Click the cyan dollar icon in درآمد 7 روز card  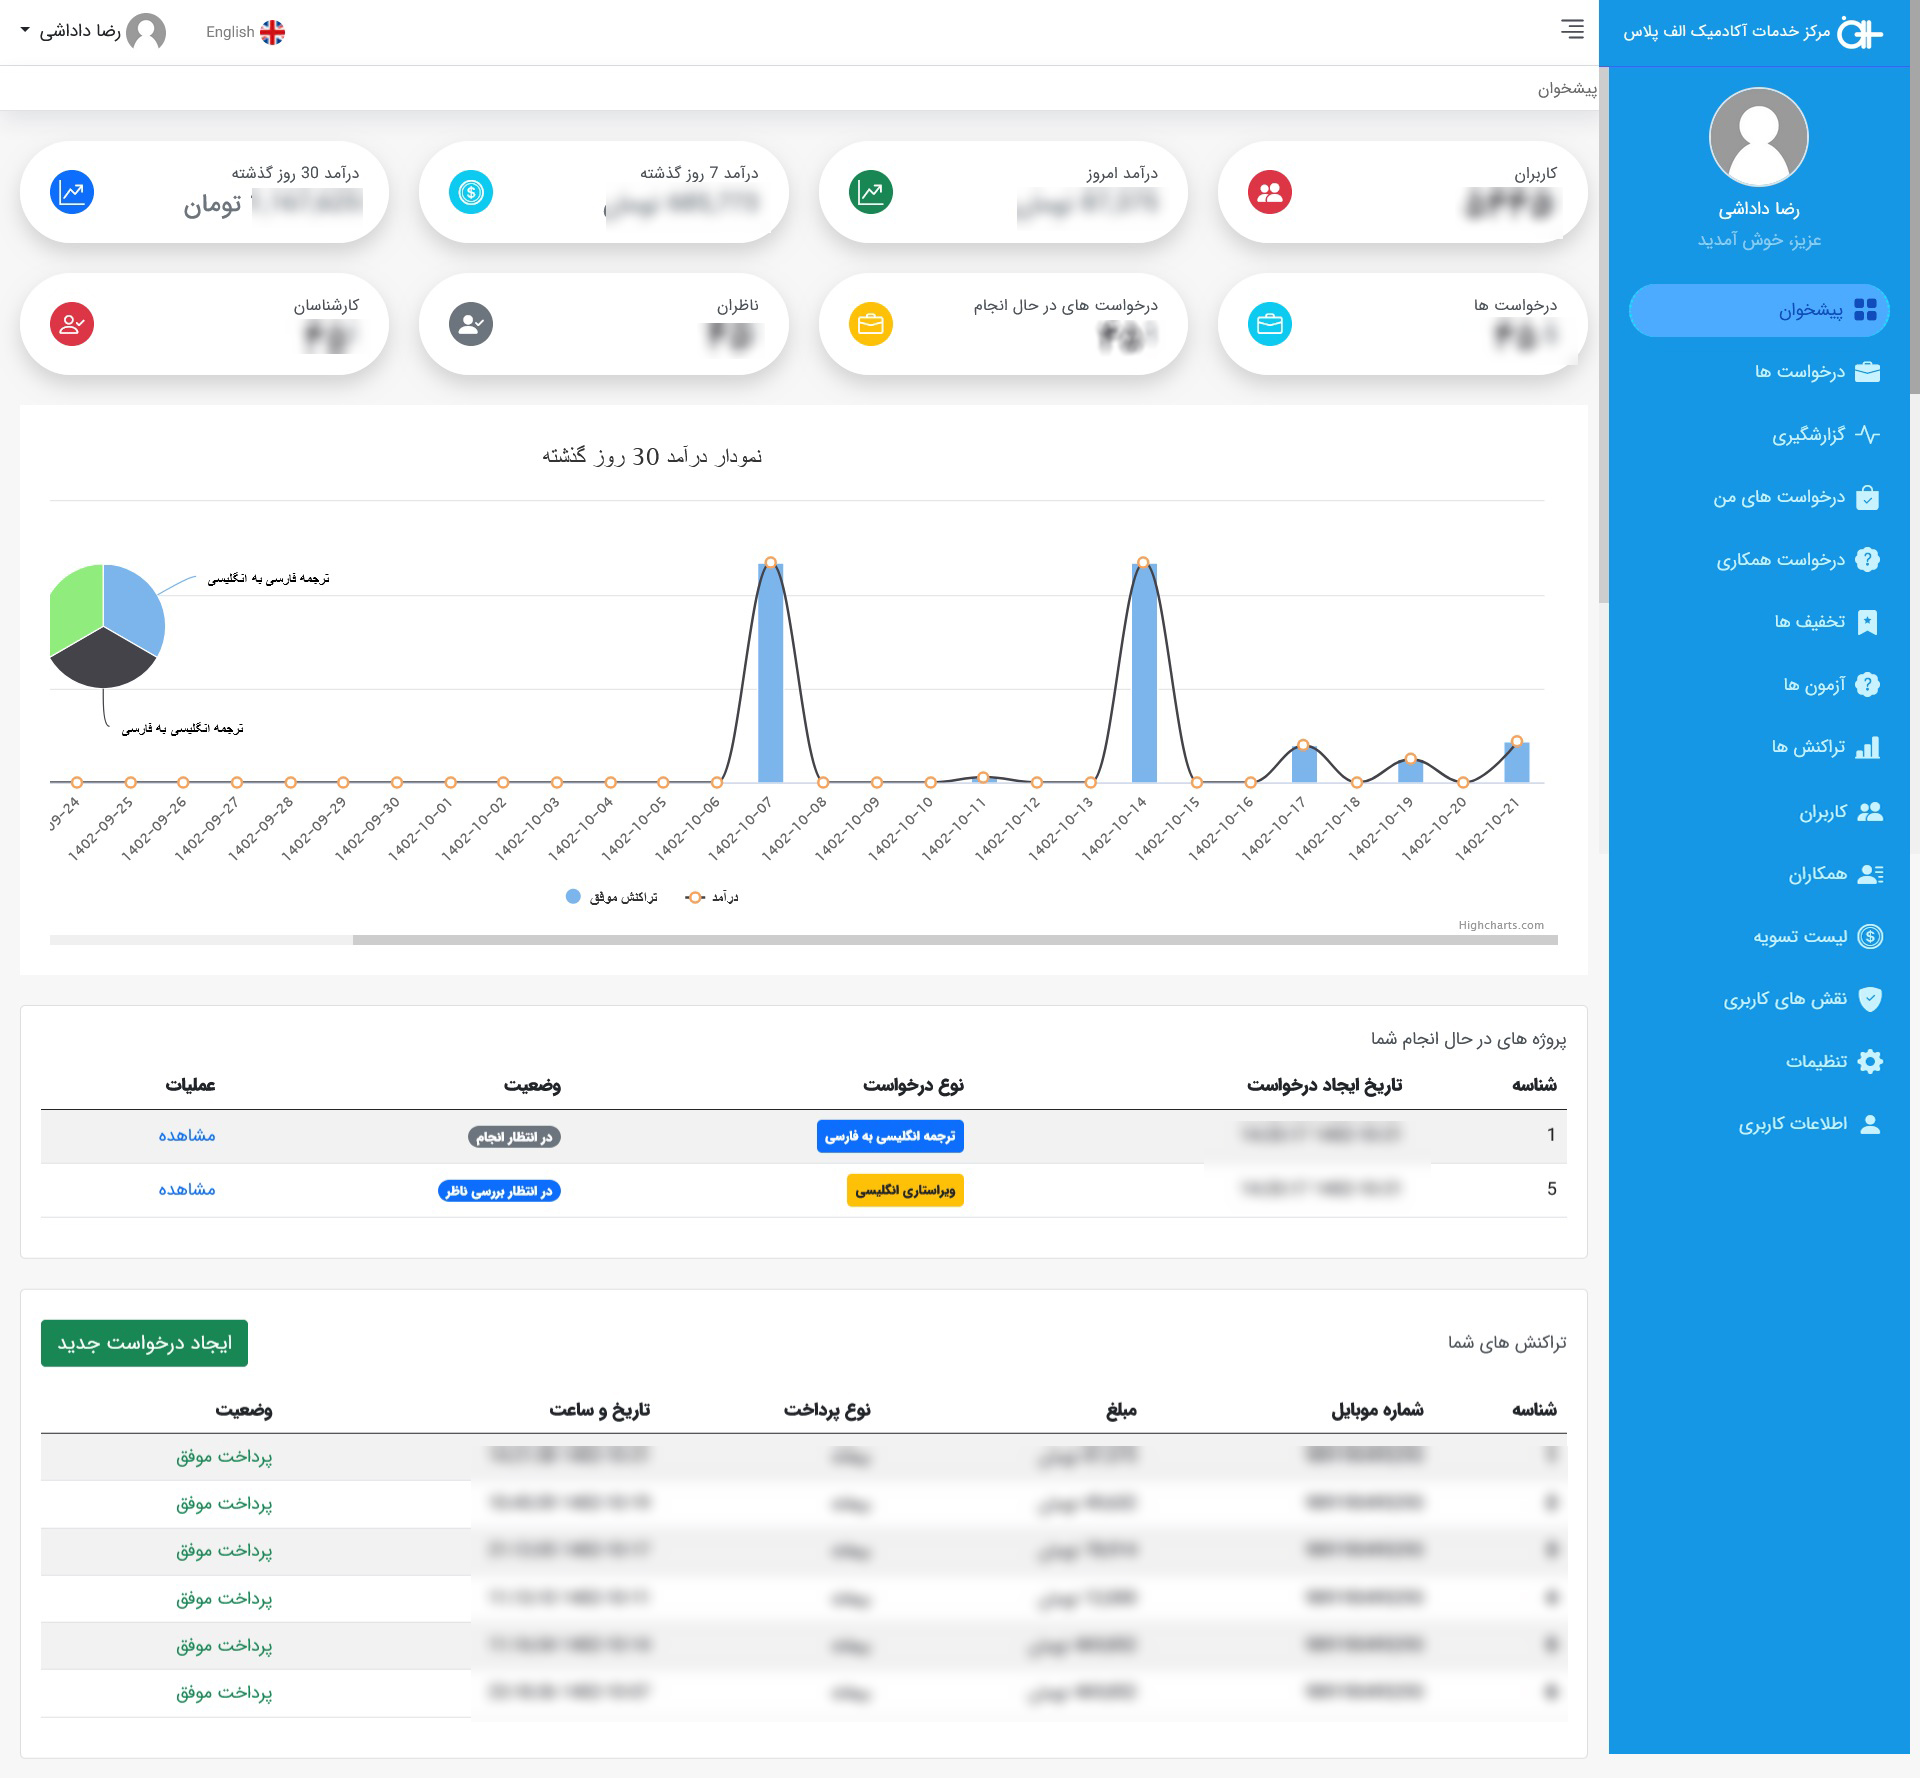(471, 192)
